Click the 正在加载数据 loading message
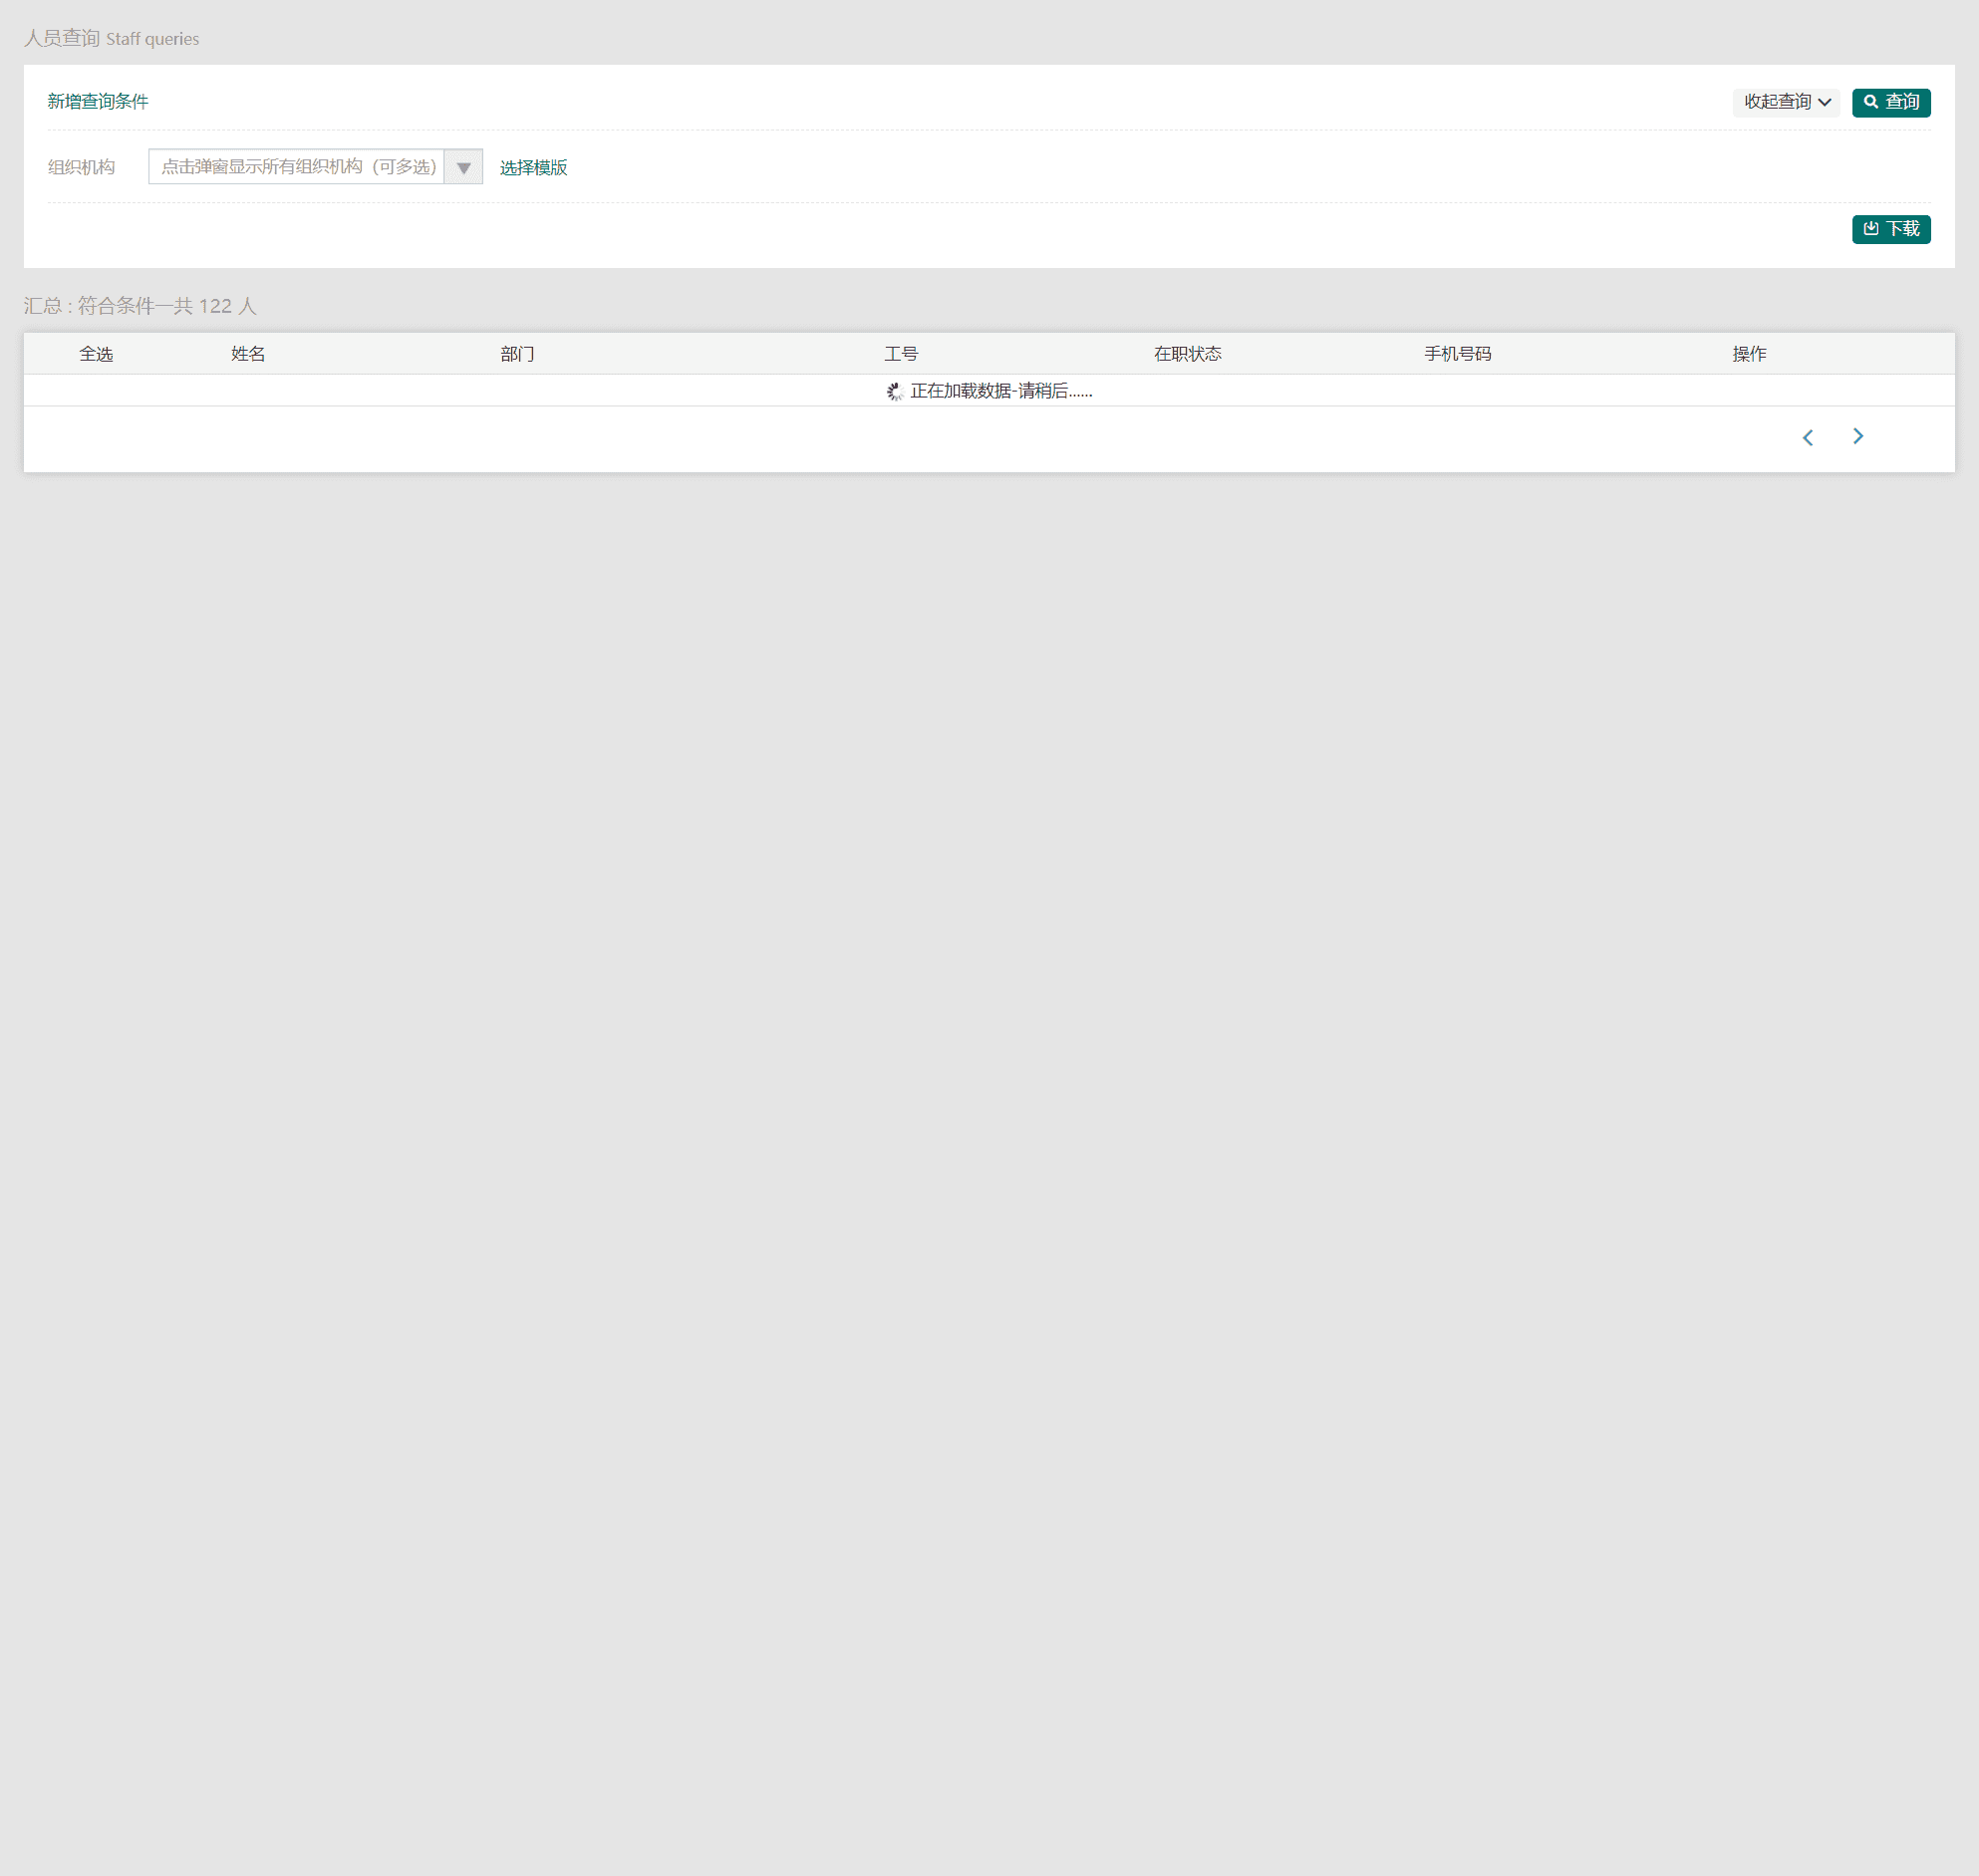 989,391
